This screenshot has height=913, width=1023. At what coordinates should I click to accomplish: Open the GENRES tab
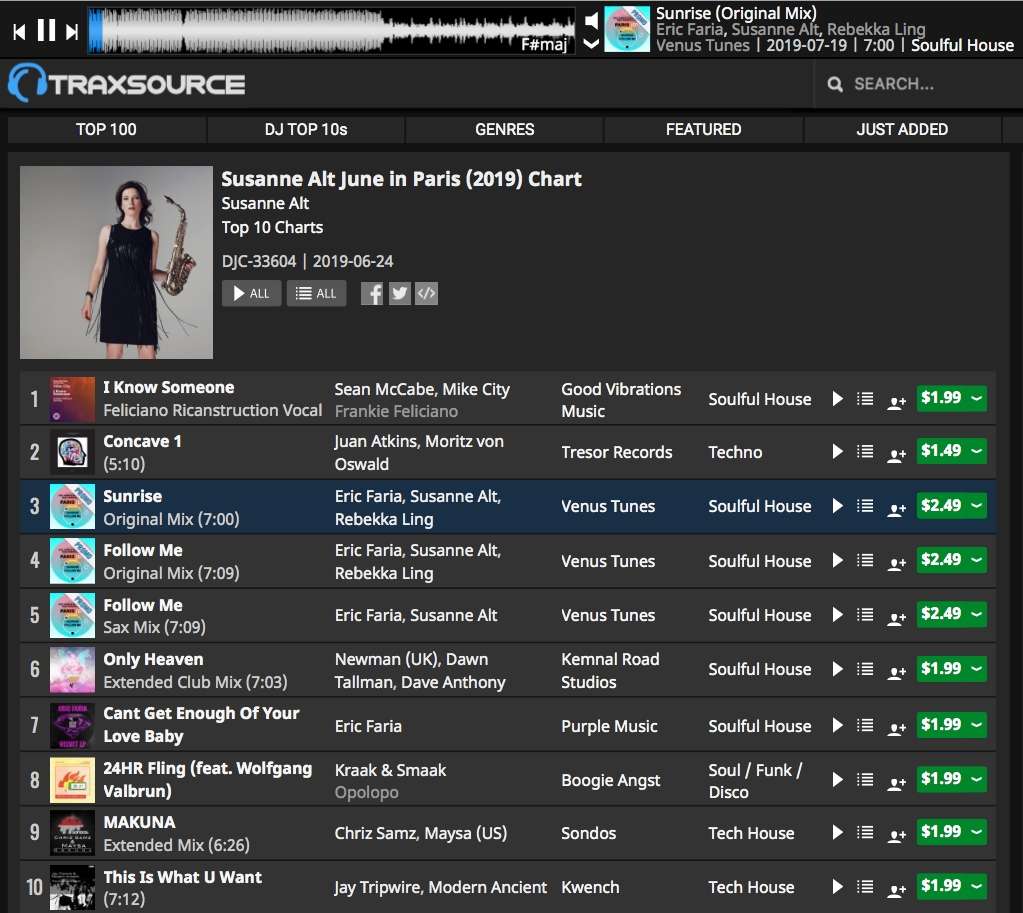click(504, 129)
